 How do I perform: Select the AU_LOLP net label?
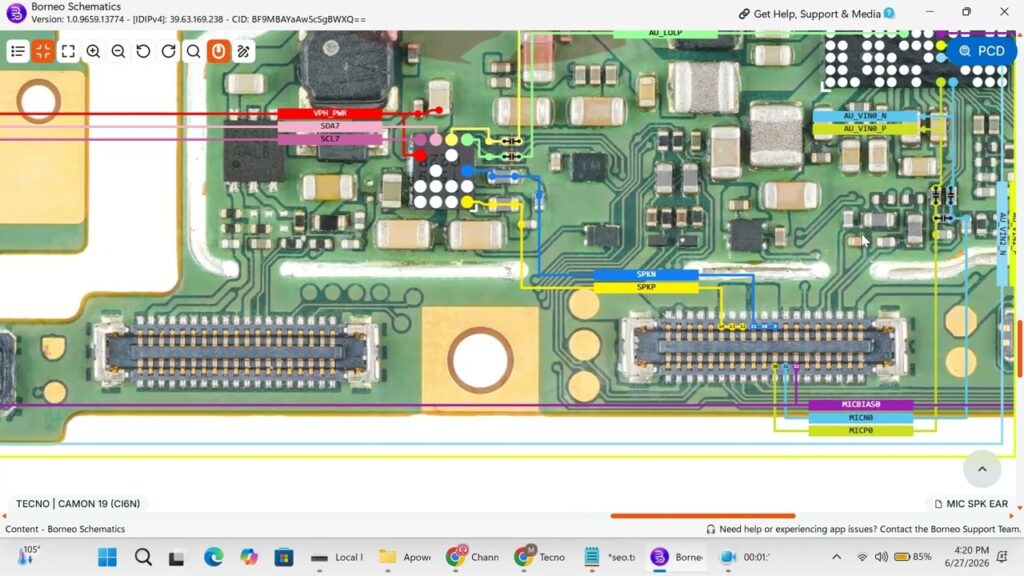665,33
